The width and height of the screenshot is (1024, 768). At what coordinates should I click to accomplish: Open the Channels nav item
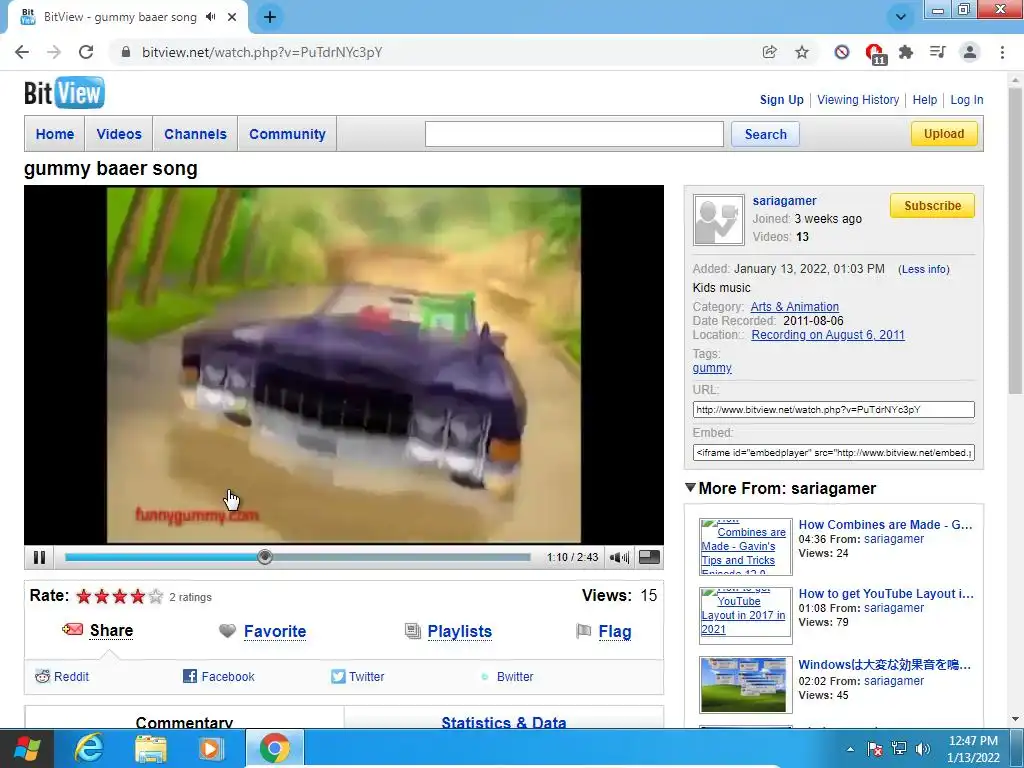pyautogui.click(x=195, y=134)
